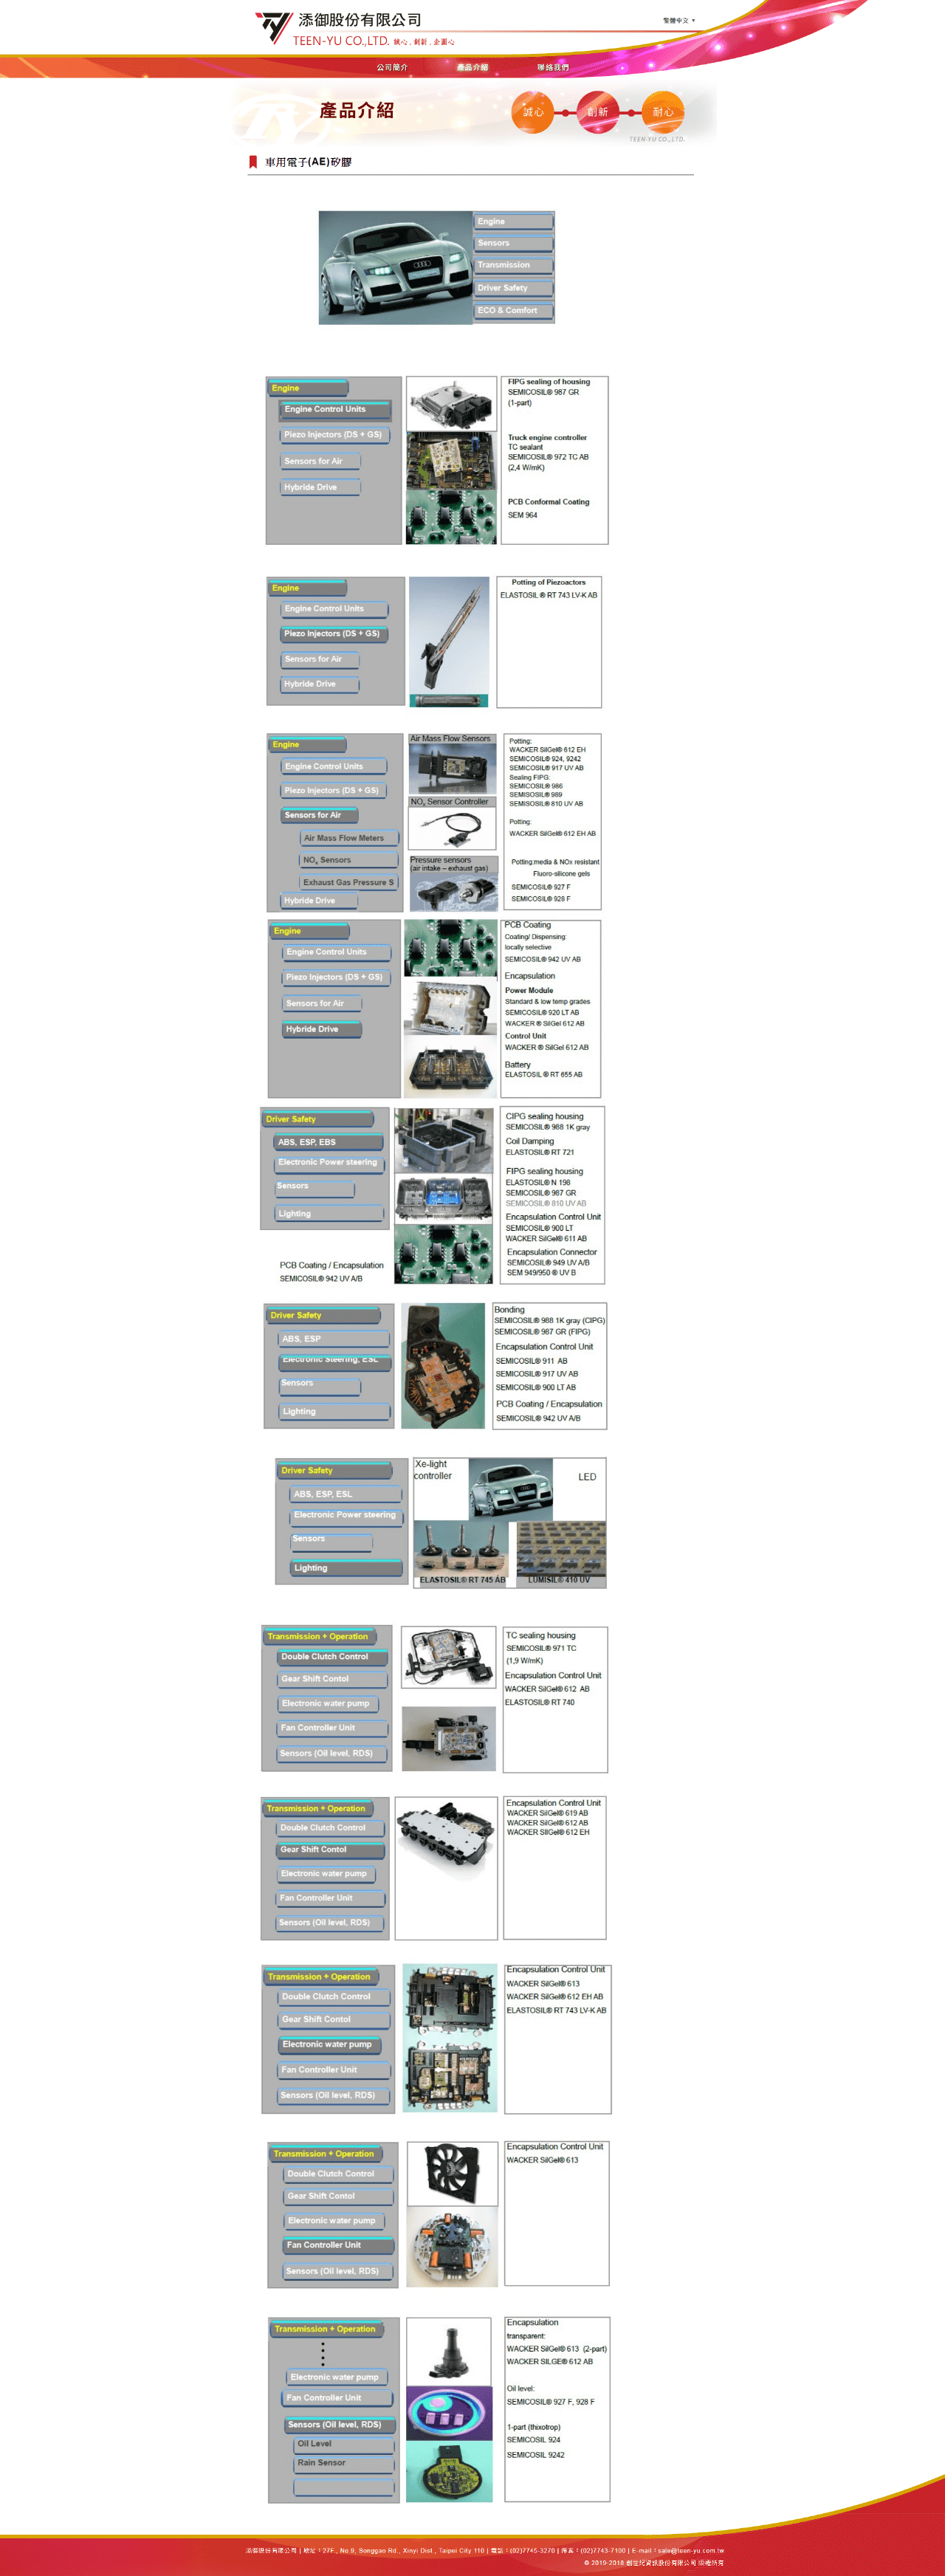The width and height of the screenshot is (945, 2576).
Task: Click the Bonding heading text
Action: click(509, 1309)
